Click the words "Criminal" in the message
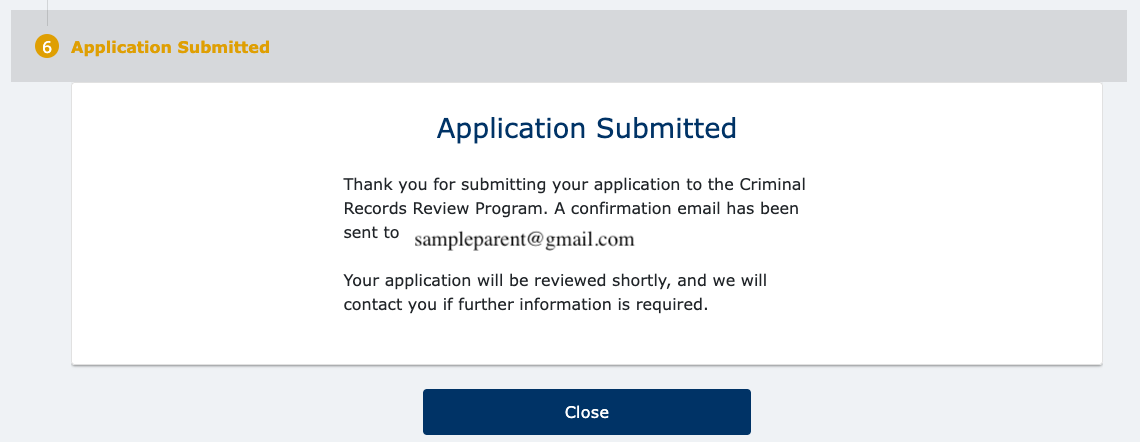This screenshot has height=442, width=1140. (772, 185)
